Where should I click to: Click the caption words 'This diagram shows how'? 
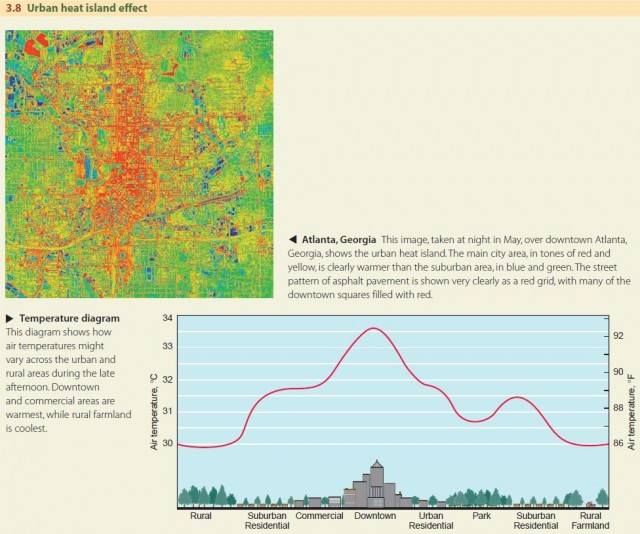tap(58, 332)
